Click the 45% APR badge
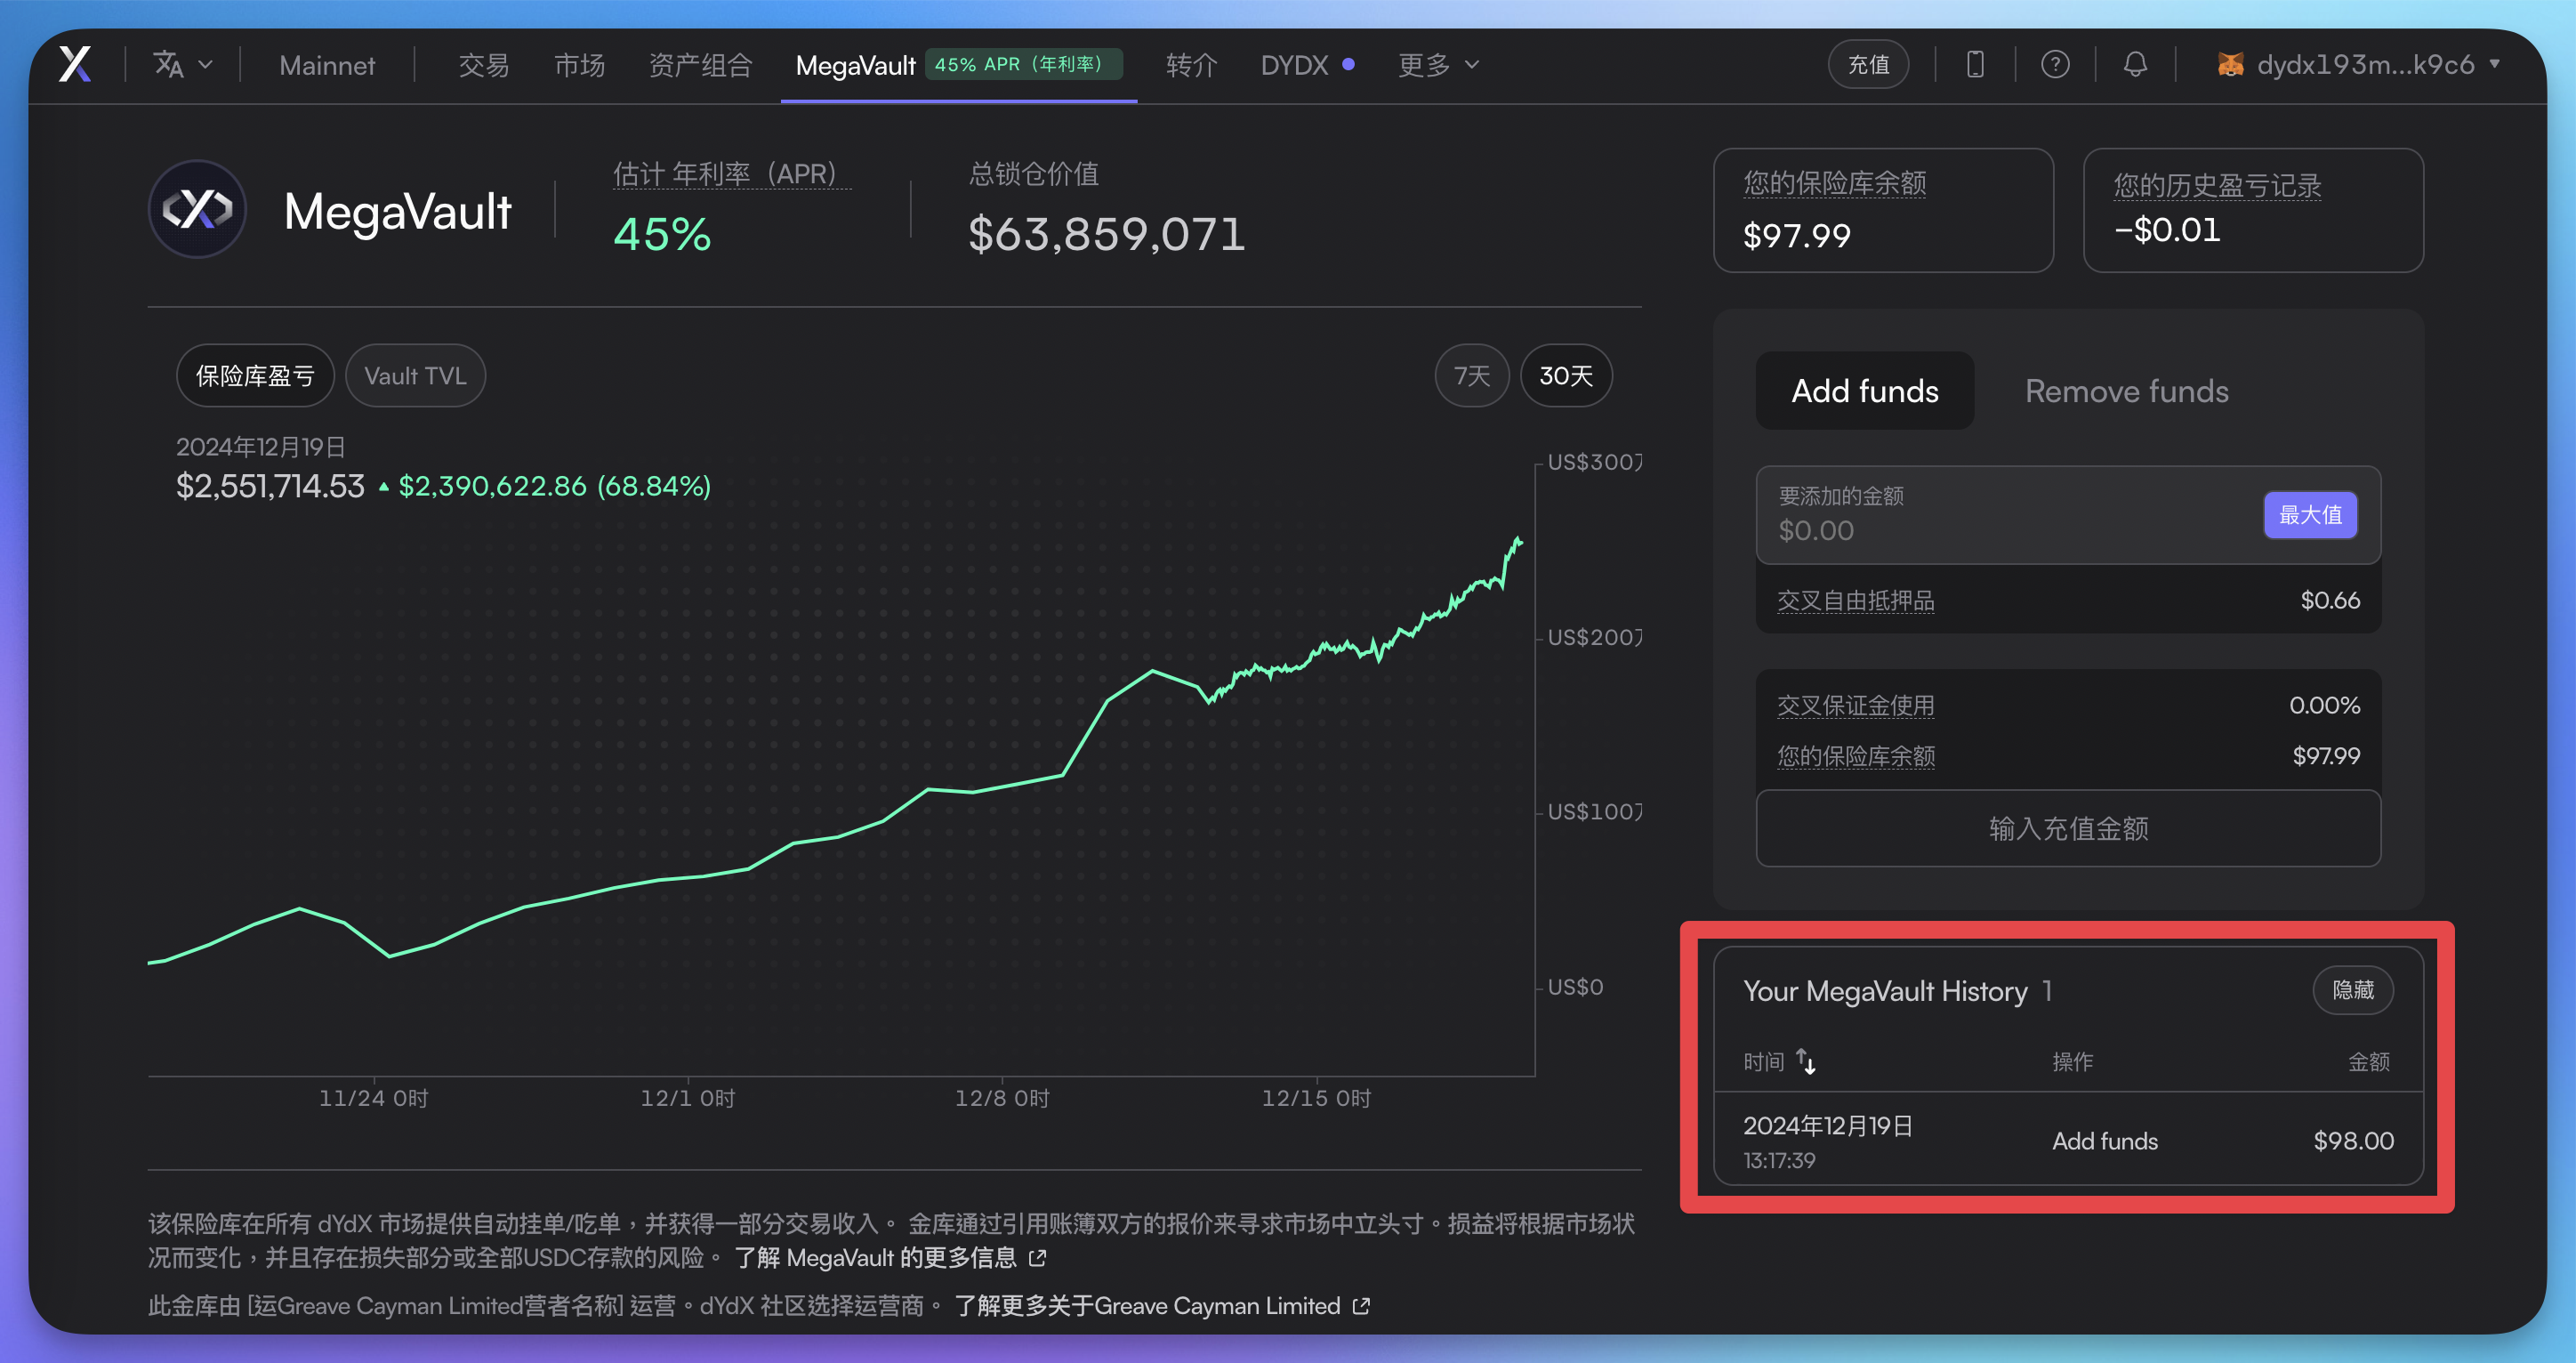 (x=1023, y=64)
